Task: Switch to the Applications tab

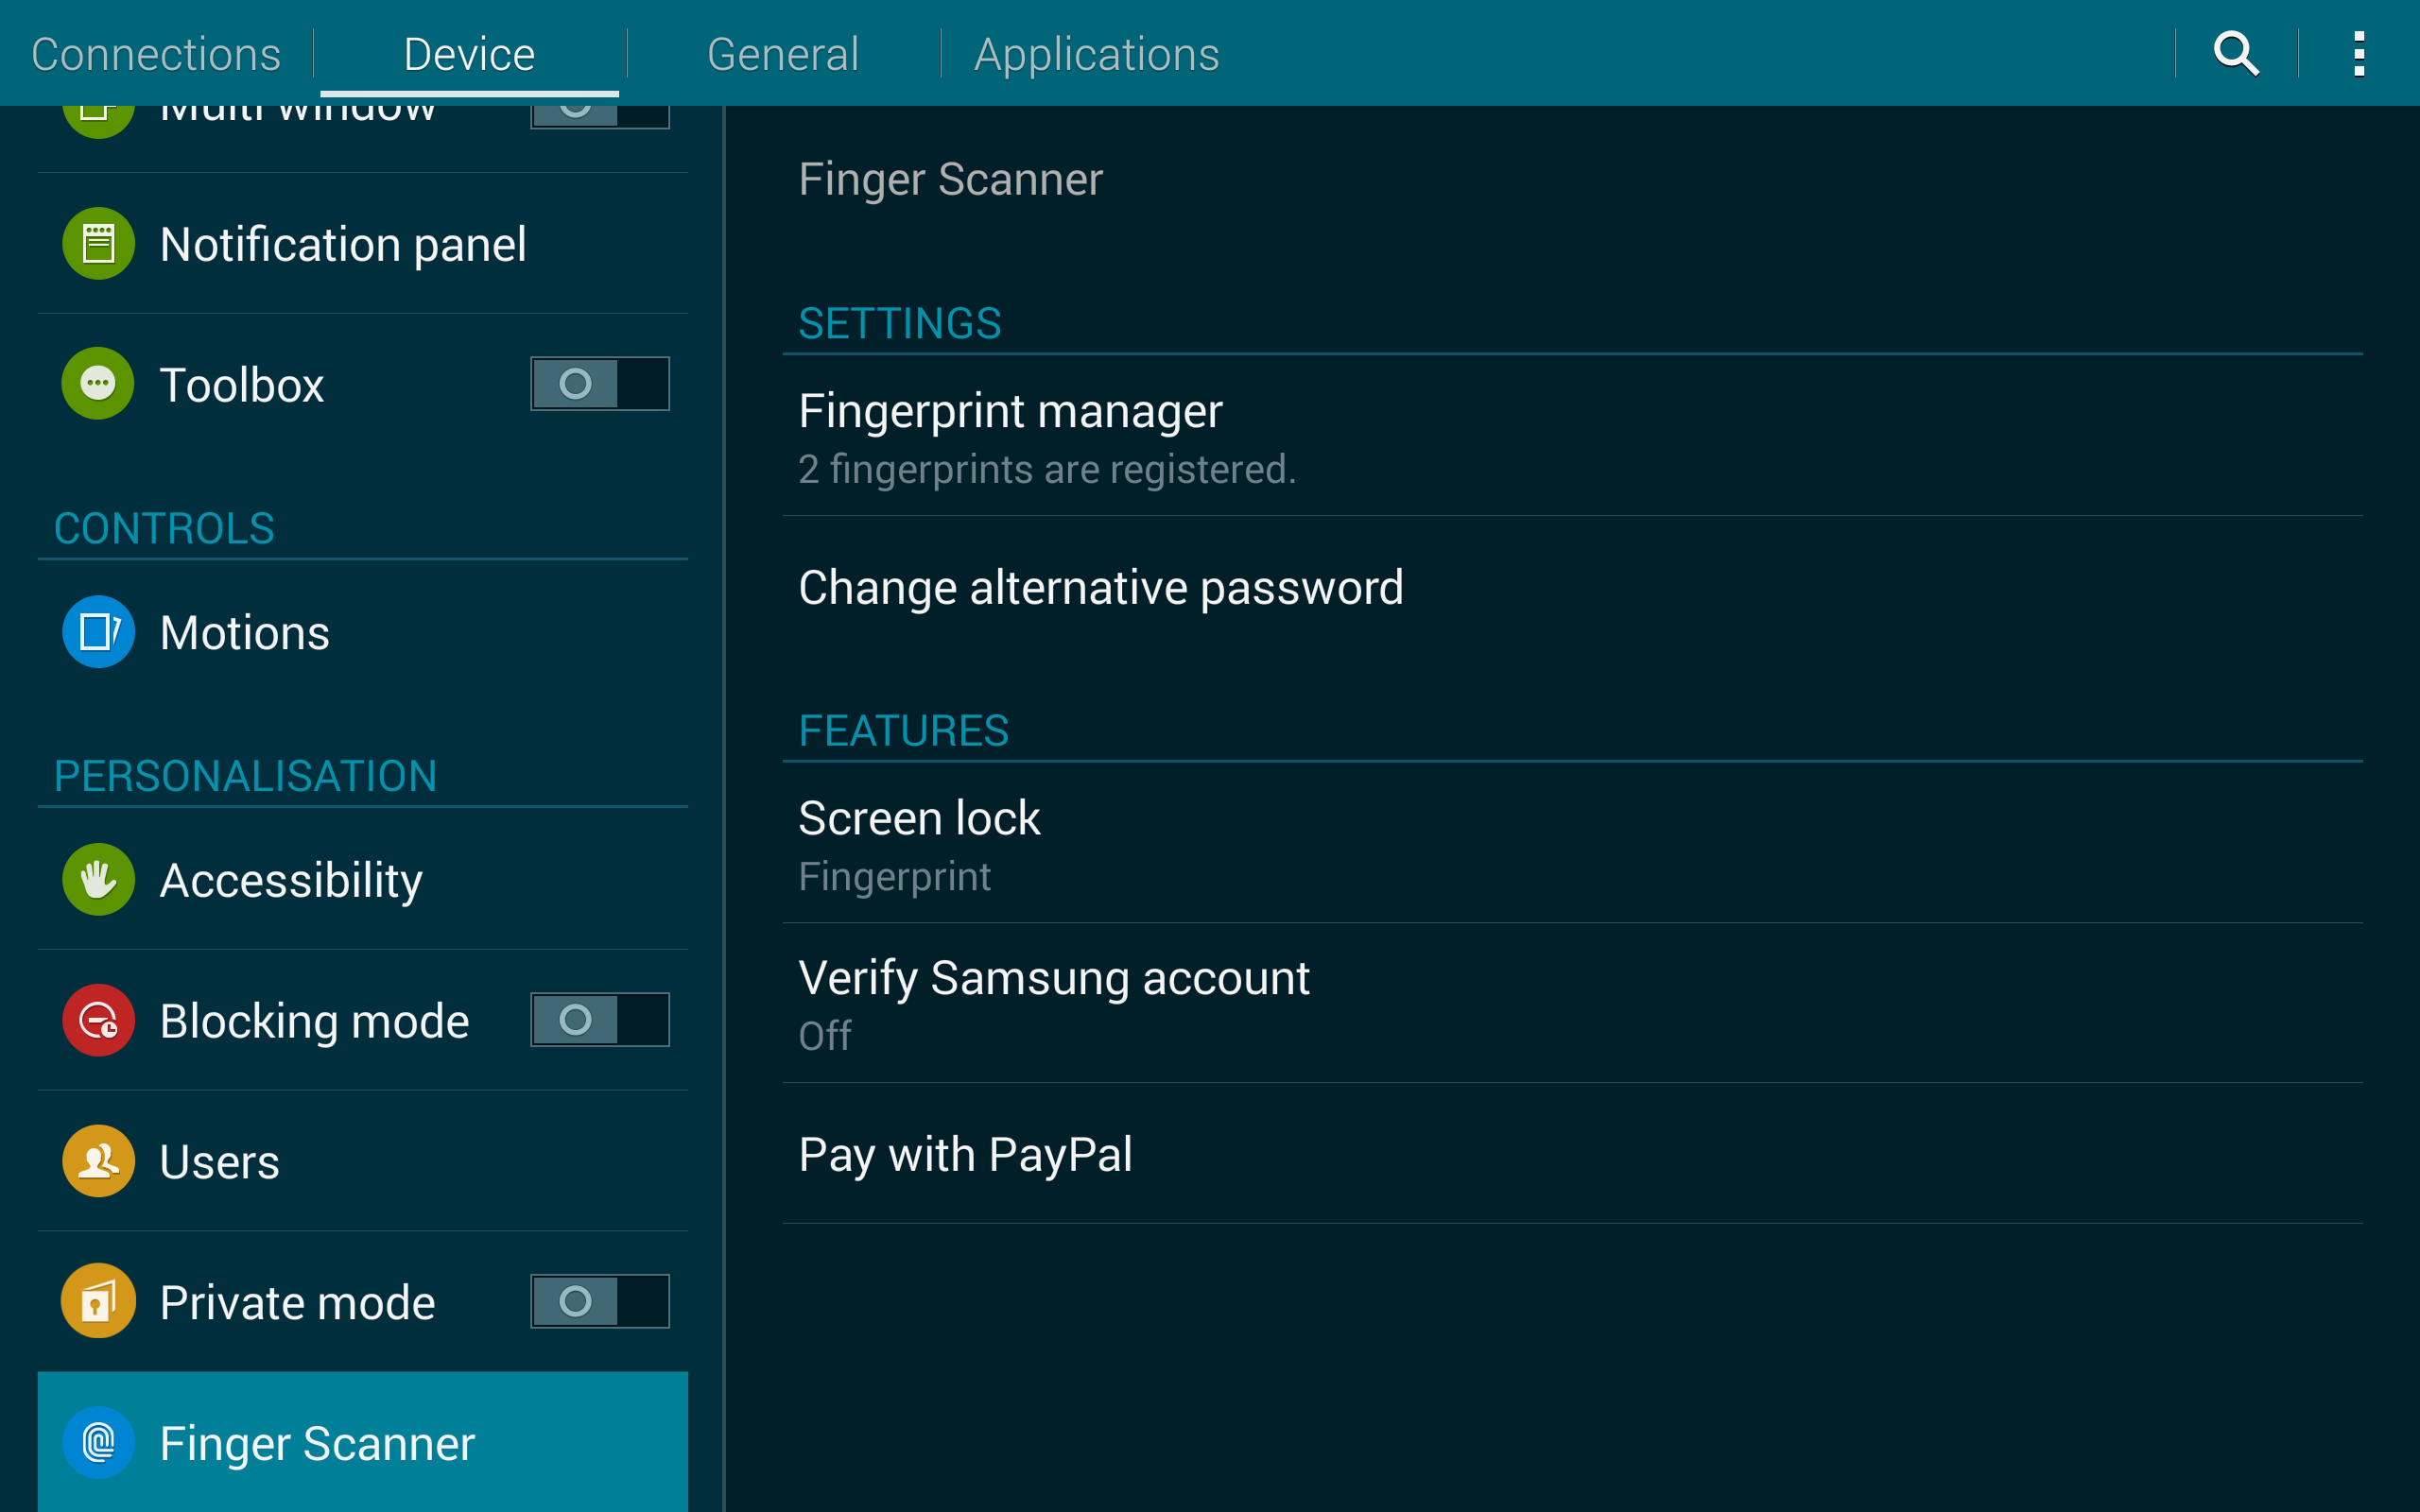Action: coord(1096,53)
